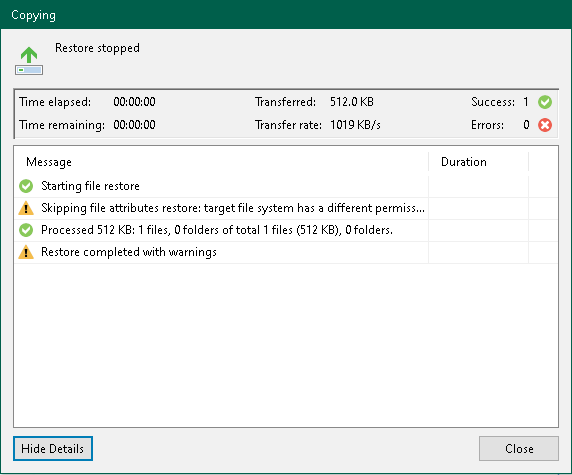Click the red Errors cross icon
This screenshot has height=475, width=572.
(x=545, y=125)
